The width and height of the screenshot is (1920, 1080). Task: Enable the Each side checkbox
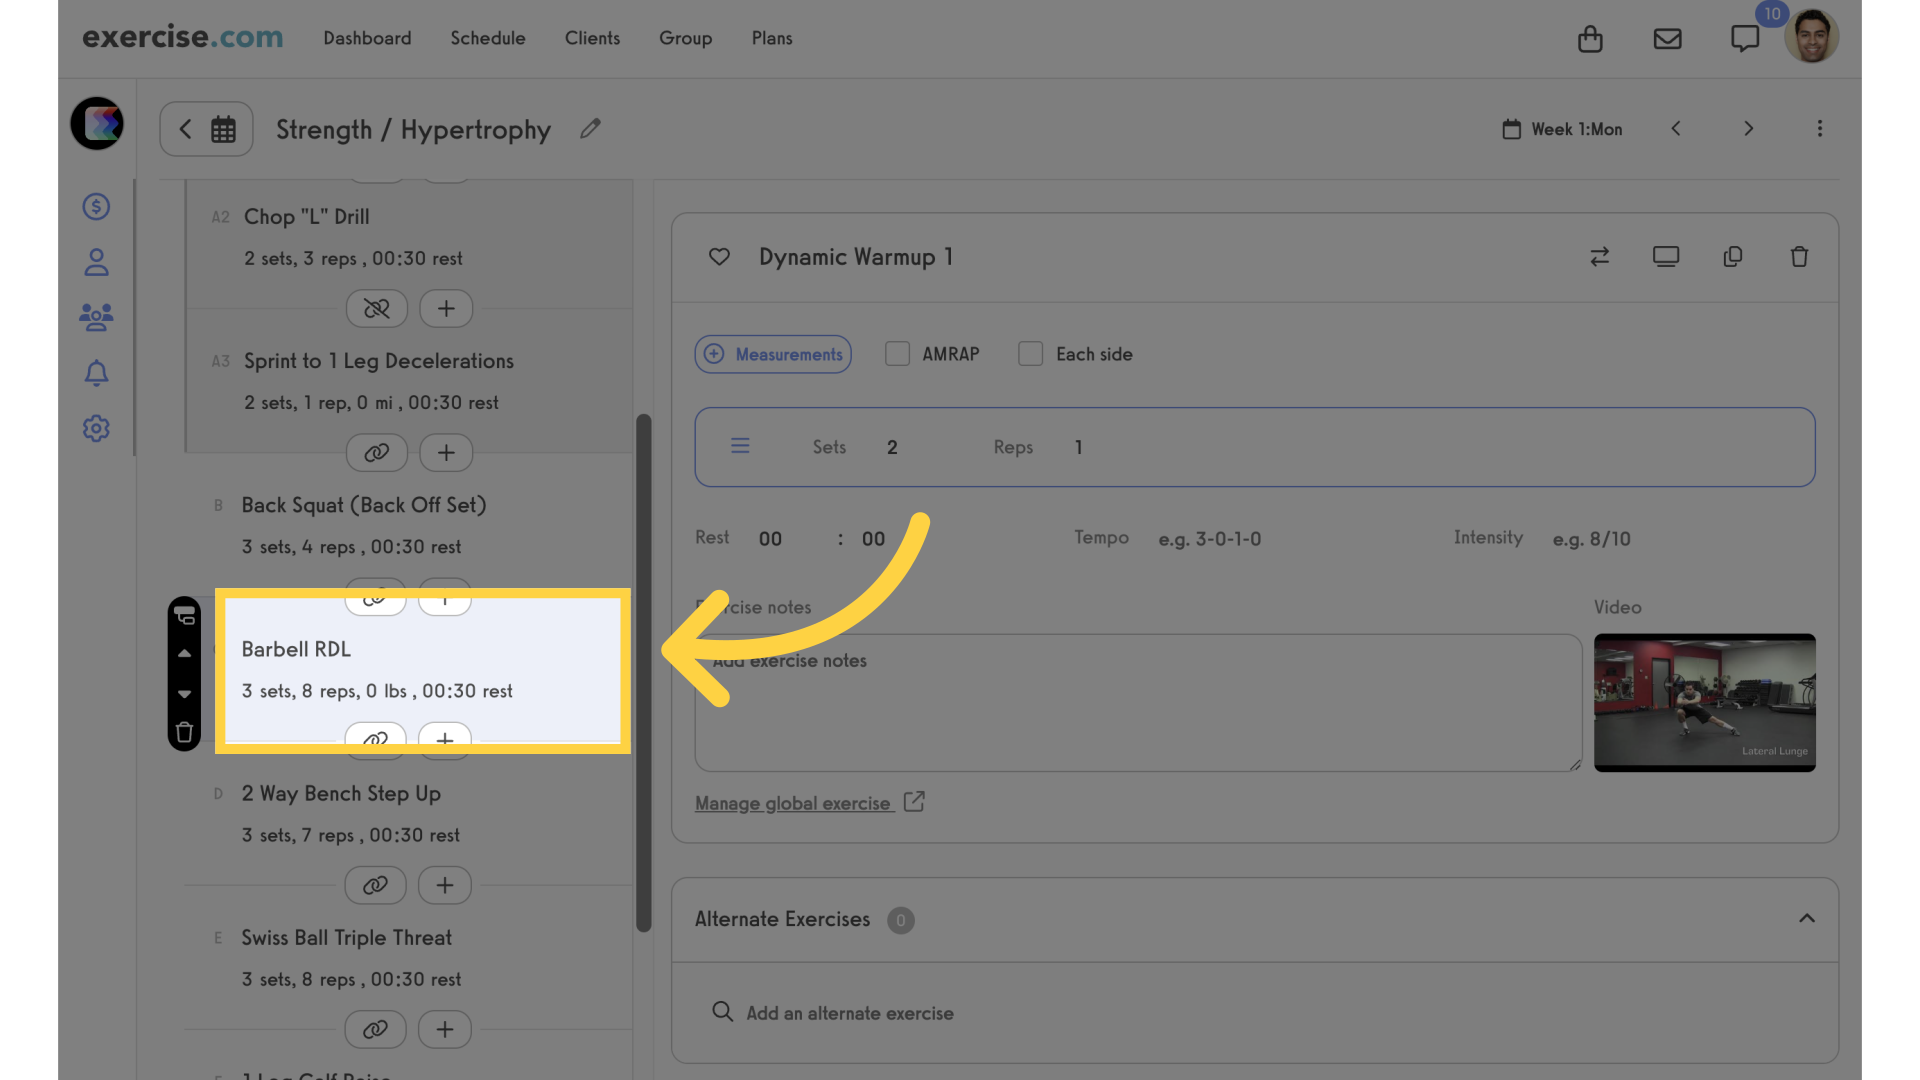(1030, 354)
